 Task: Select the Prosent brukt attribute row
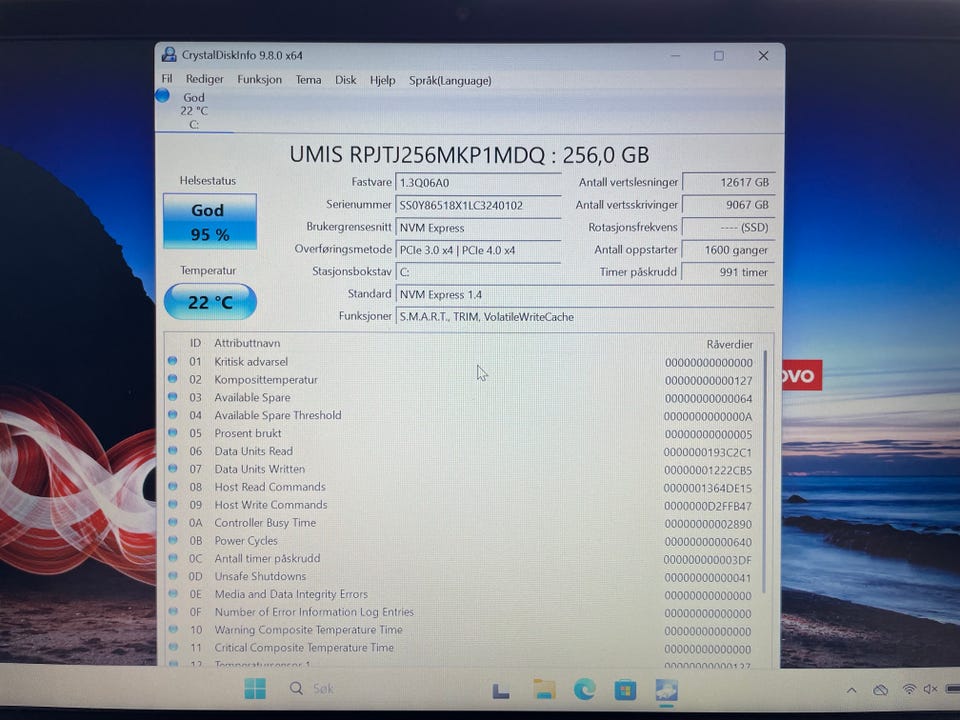click(462, 433)
